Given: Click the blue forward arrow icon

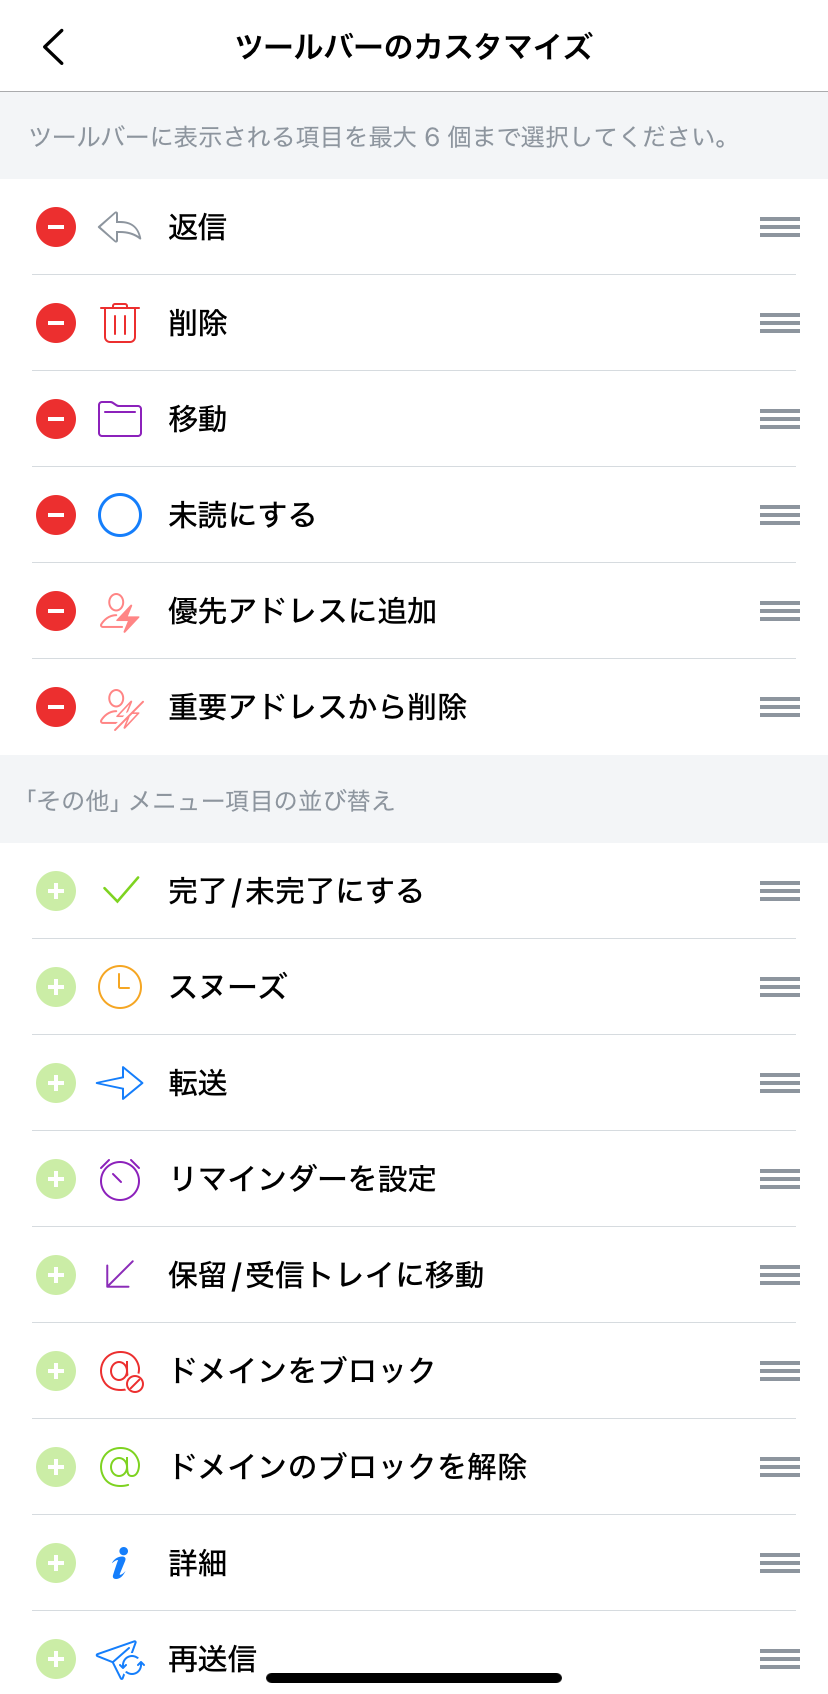Looking at the screenshot, I should [x=120, y=1083].
